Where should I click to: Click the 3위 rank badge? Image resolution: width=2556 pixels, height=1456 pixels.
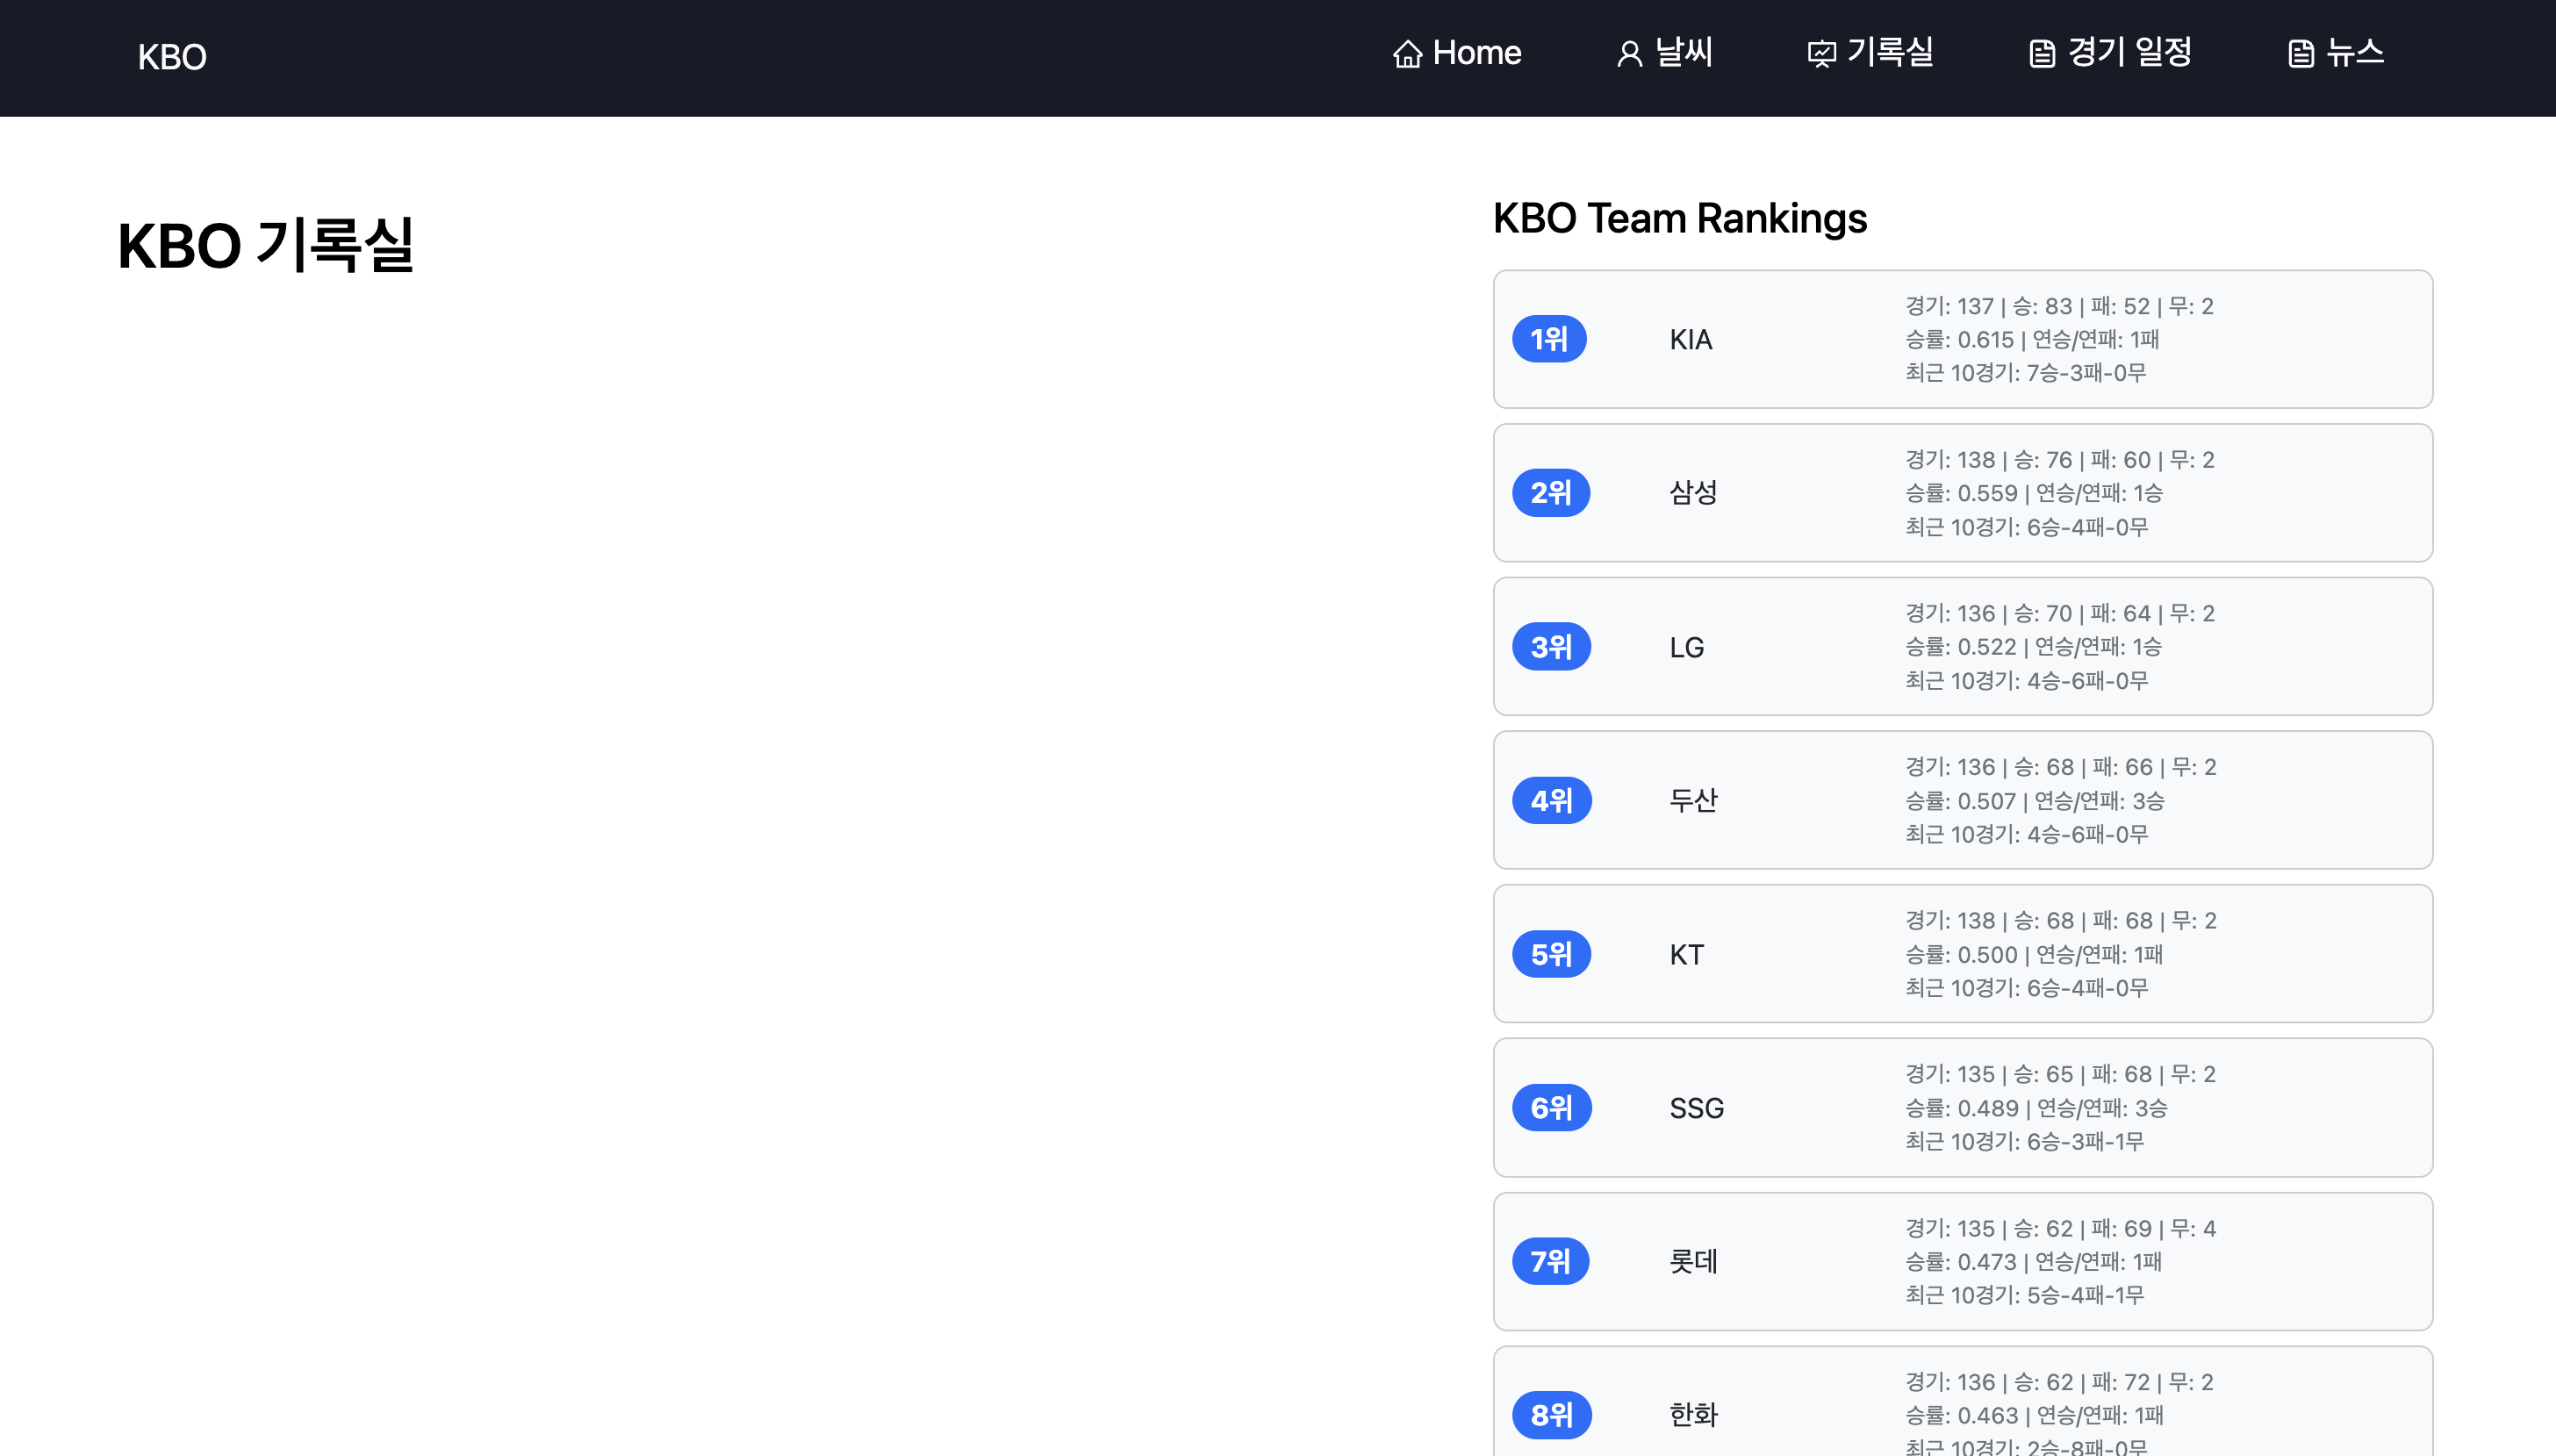point(1551,647)
